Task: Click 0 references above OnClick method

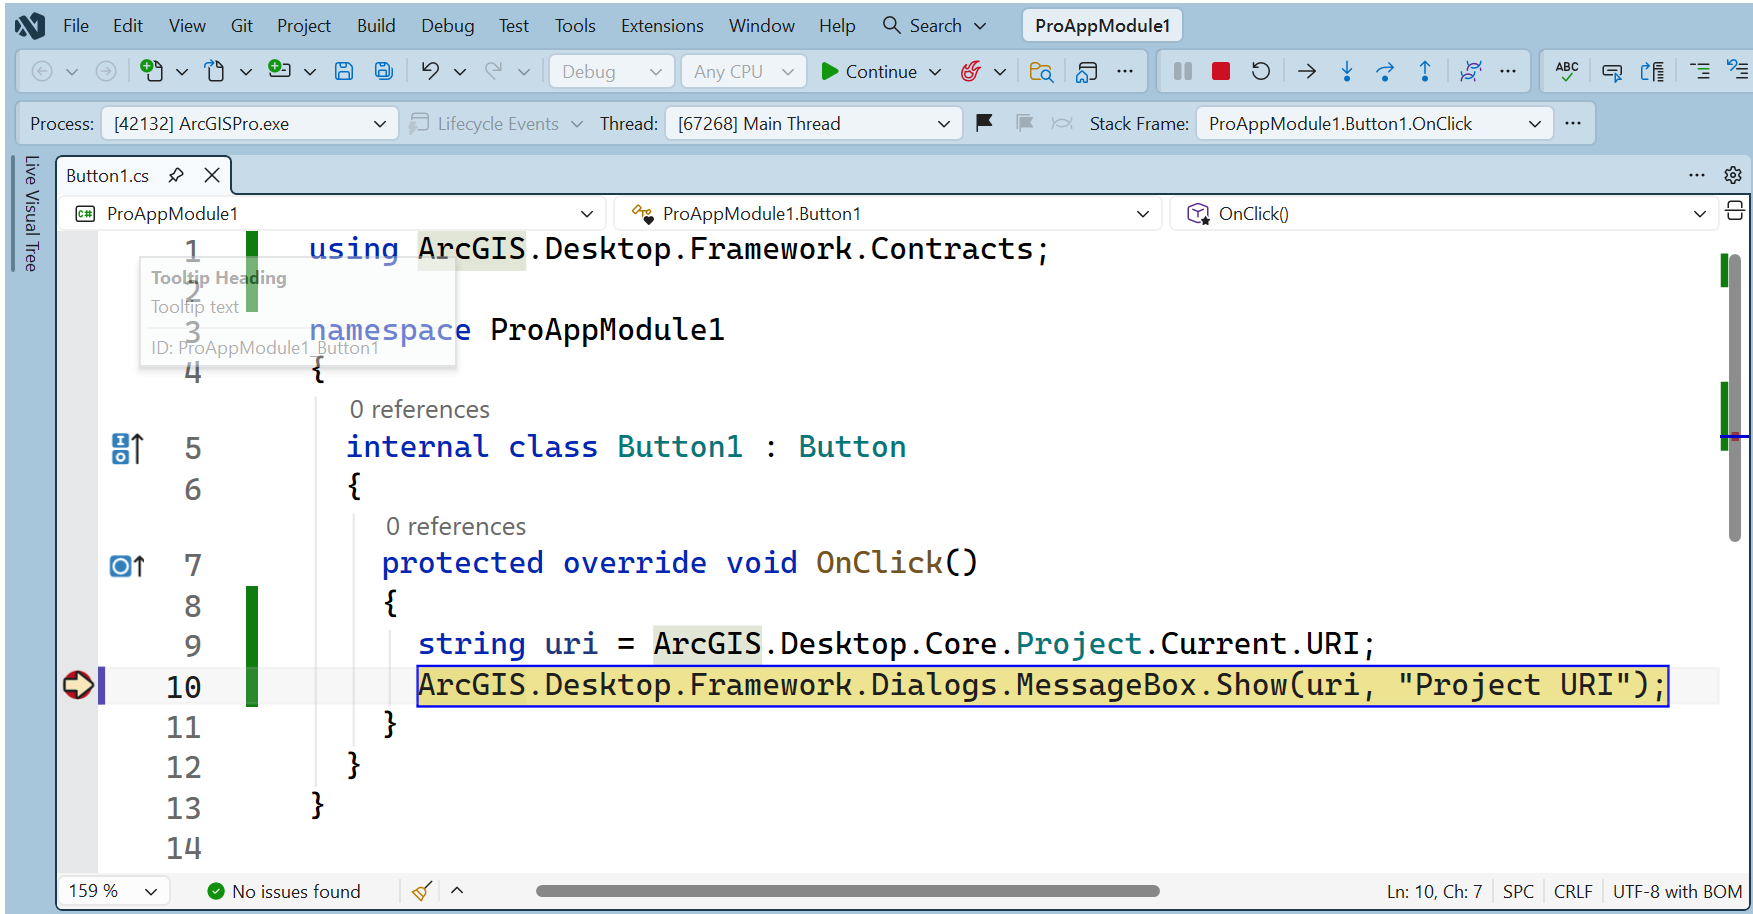Action: tap(456, 526)
